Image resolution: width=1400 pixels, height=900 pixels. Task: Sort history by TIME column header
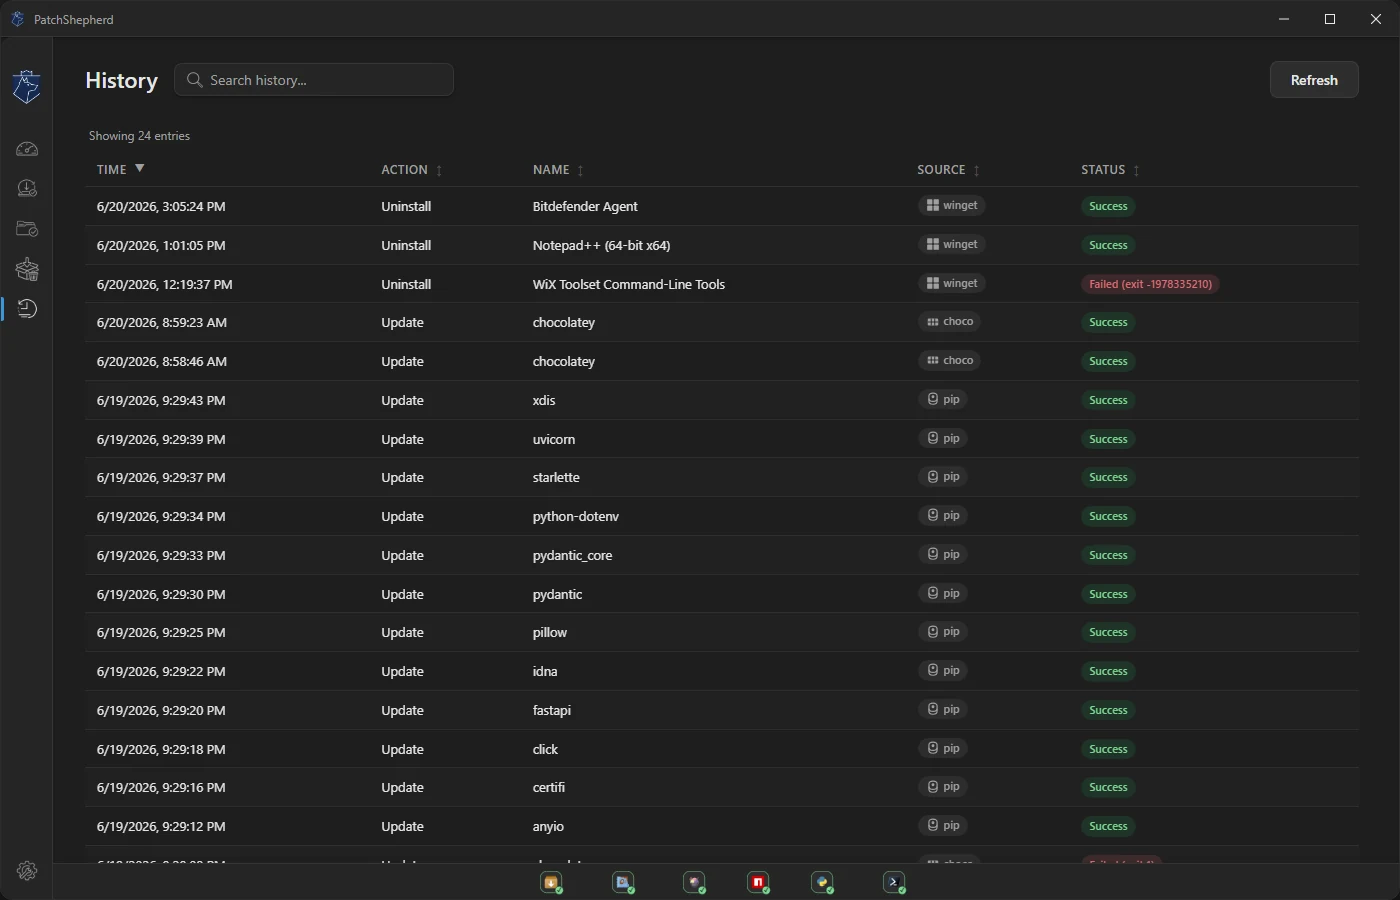120,169
